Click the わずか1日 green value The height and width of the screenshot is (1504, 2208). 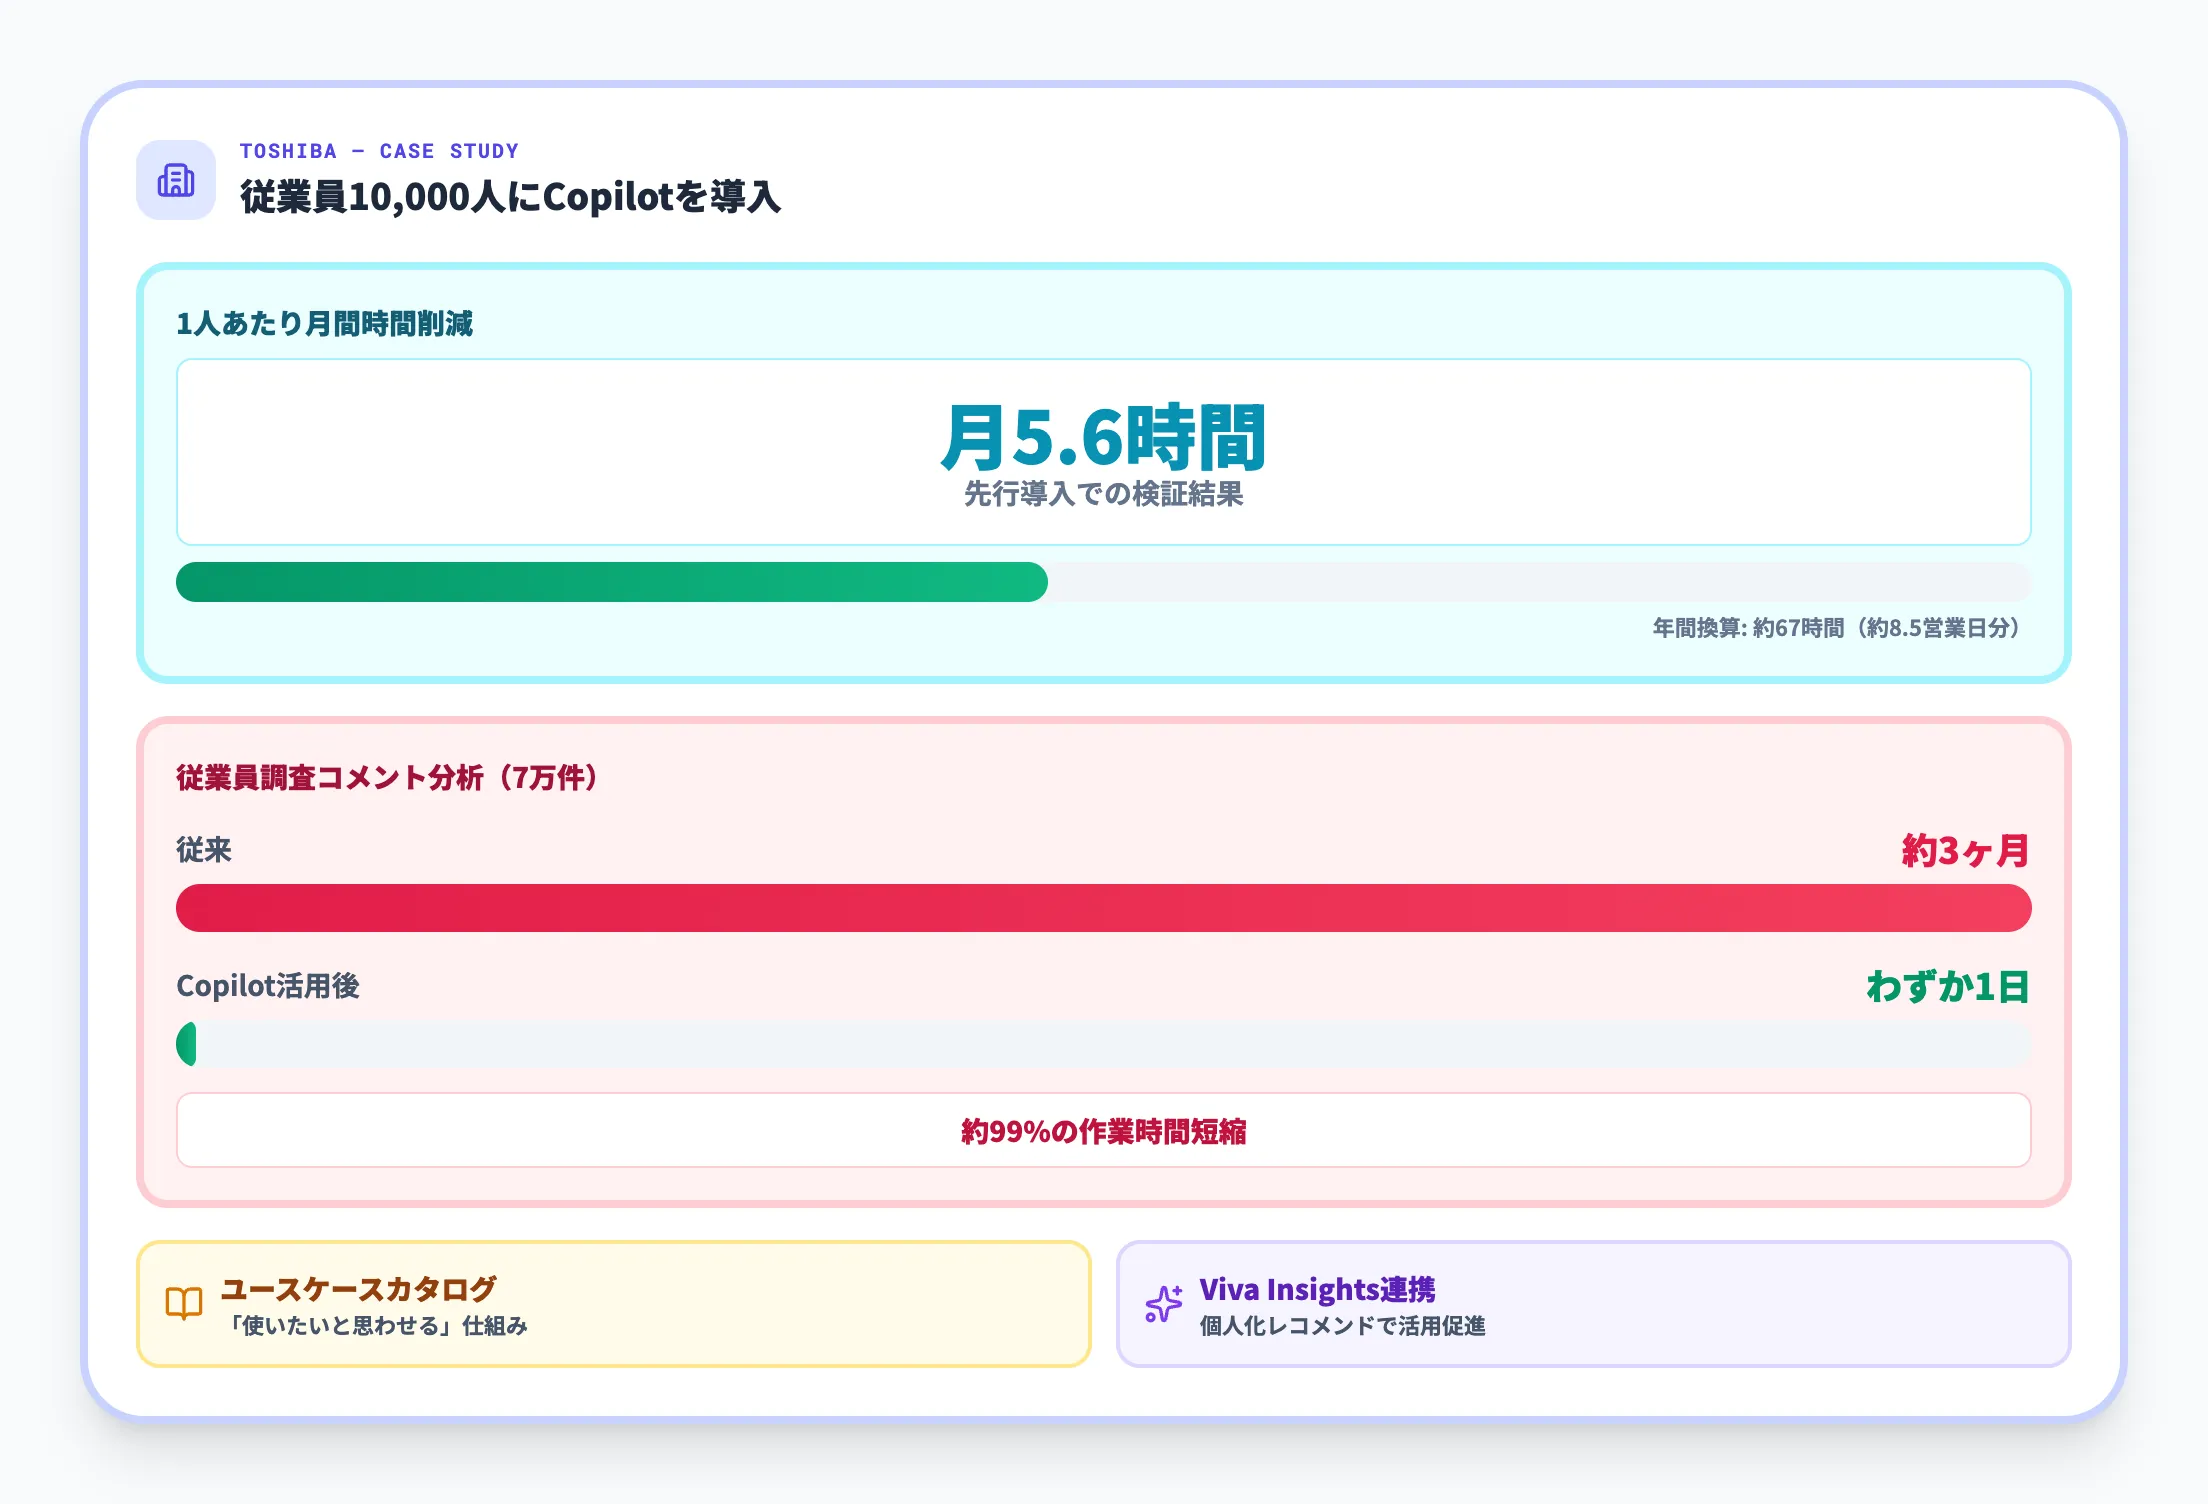point(1948,987)
